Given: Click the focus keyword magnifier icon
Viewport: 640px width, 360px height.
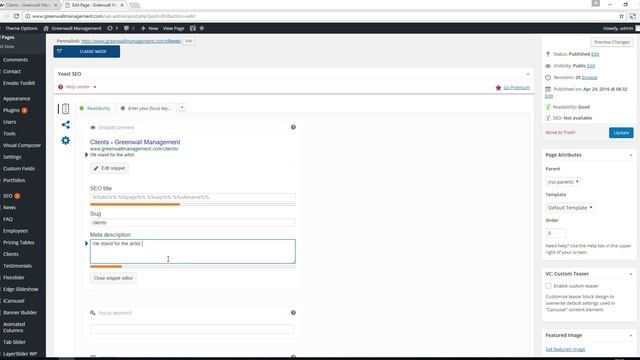Looking at the screenshot, I should tap(93, 313).
